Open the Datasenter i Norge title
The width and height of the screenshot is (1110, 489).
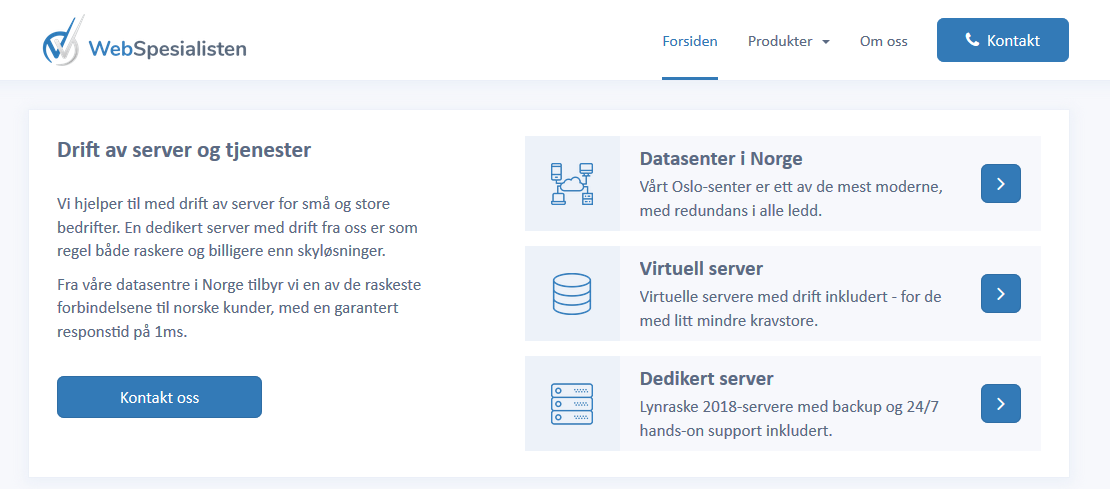coord(720,159)
